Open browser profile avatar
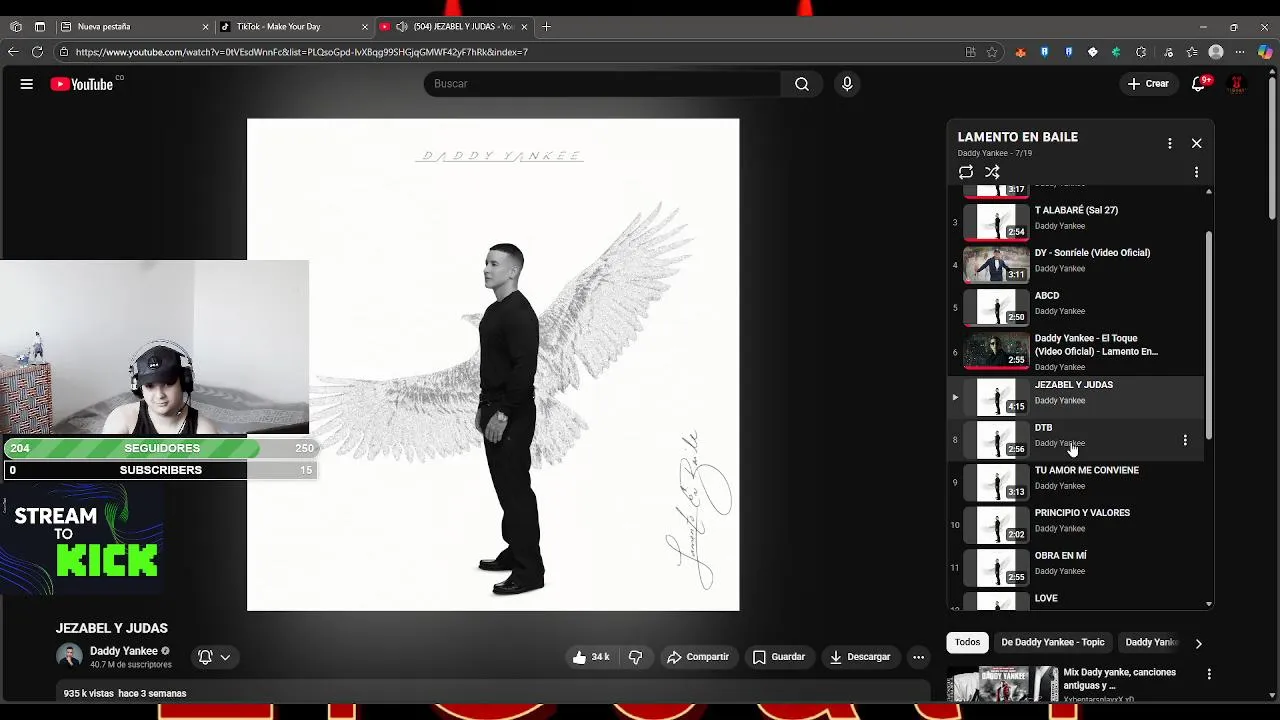This screenshot has width=1280, height=720. tap(1216, 52)
